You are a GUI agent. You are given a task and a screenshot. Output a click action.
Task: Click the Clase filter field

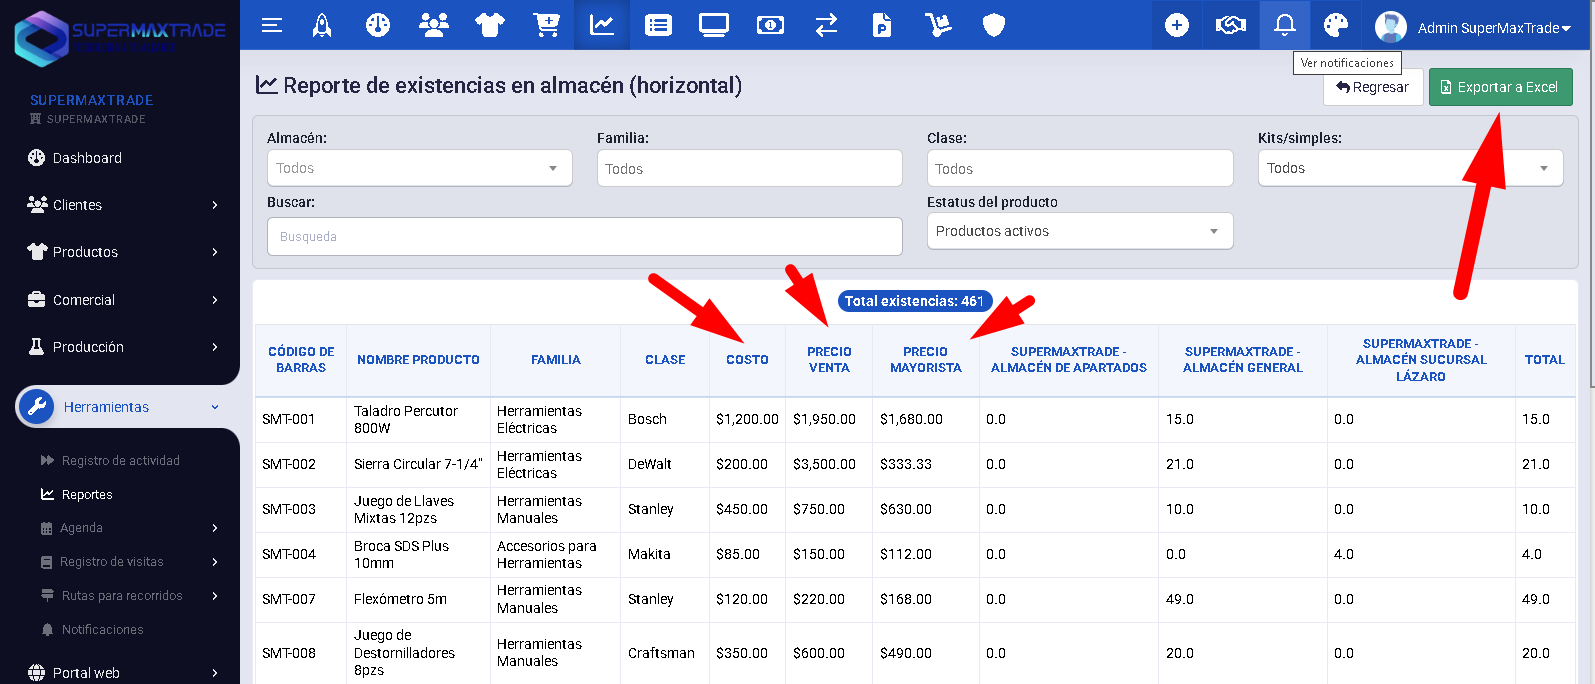pos(1080,168)
